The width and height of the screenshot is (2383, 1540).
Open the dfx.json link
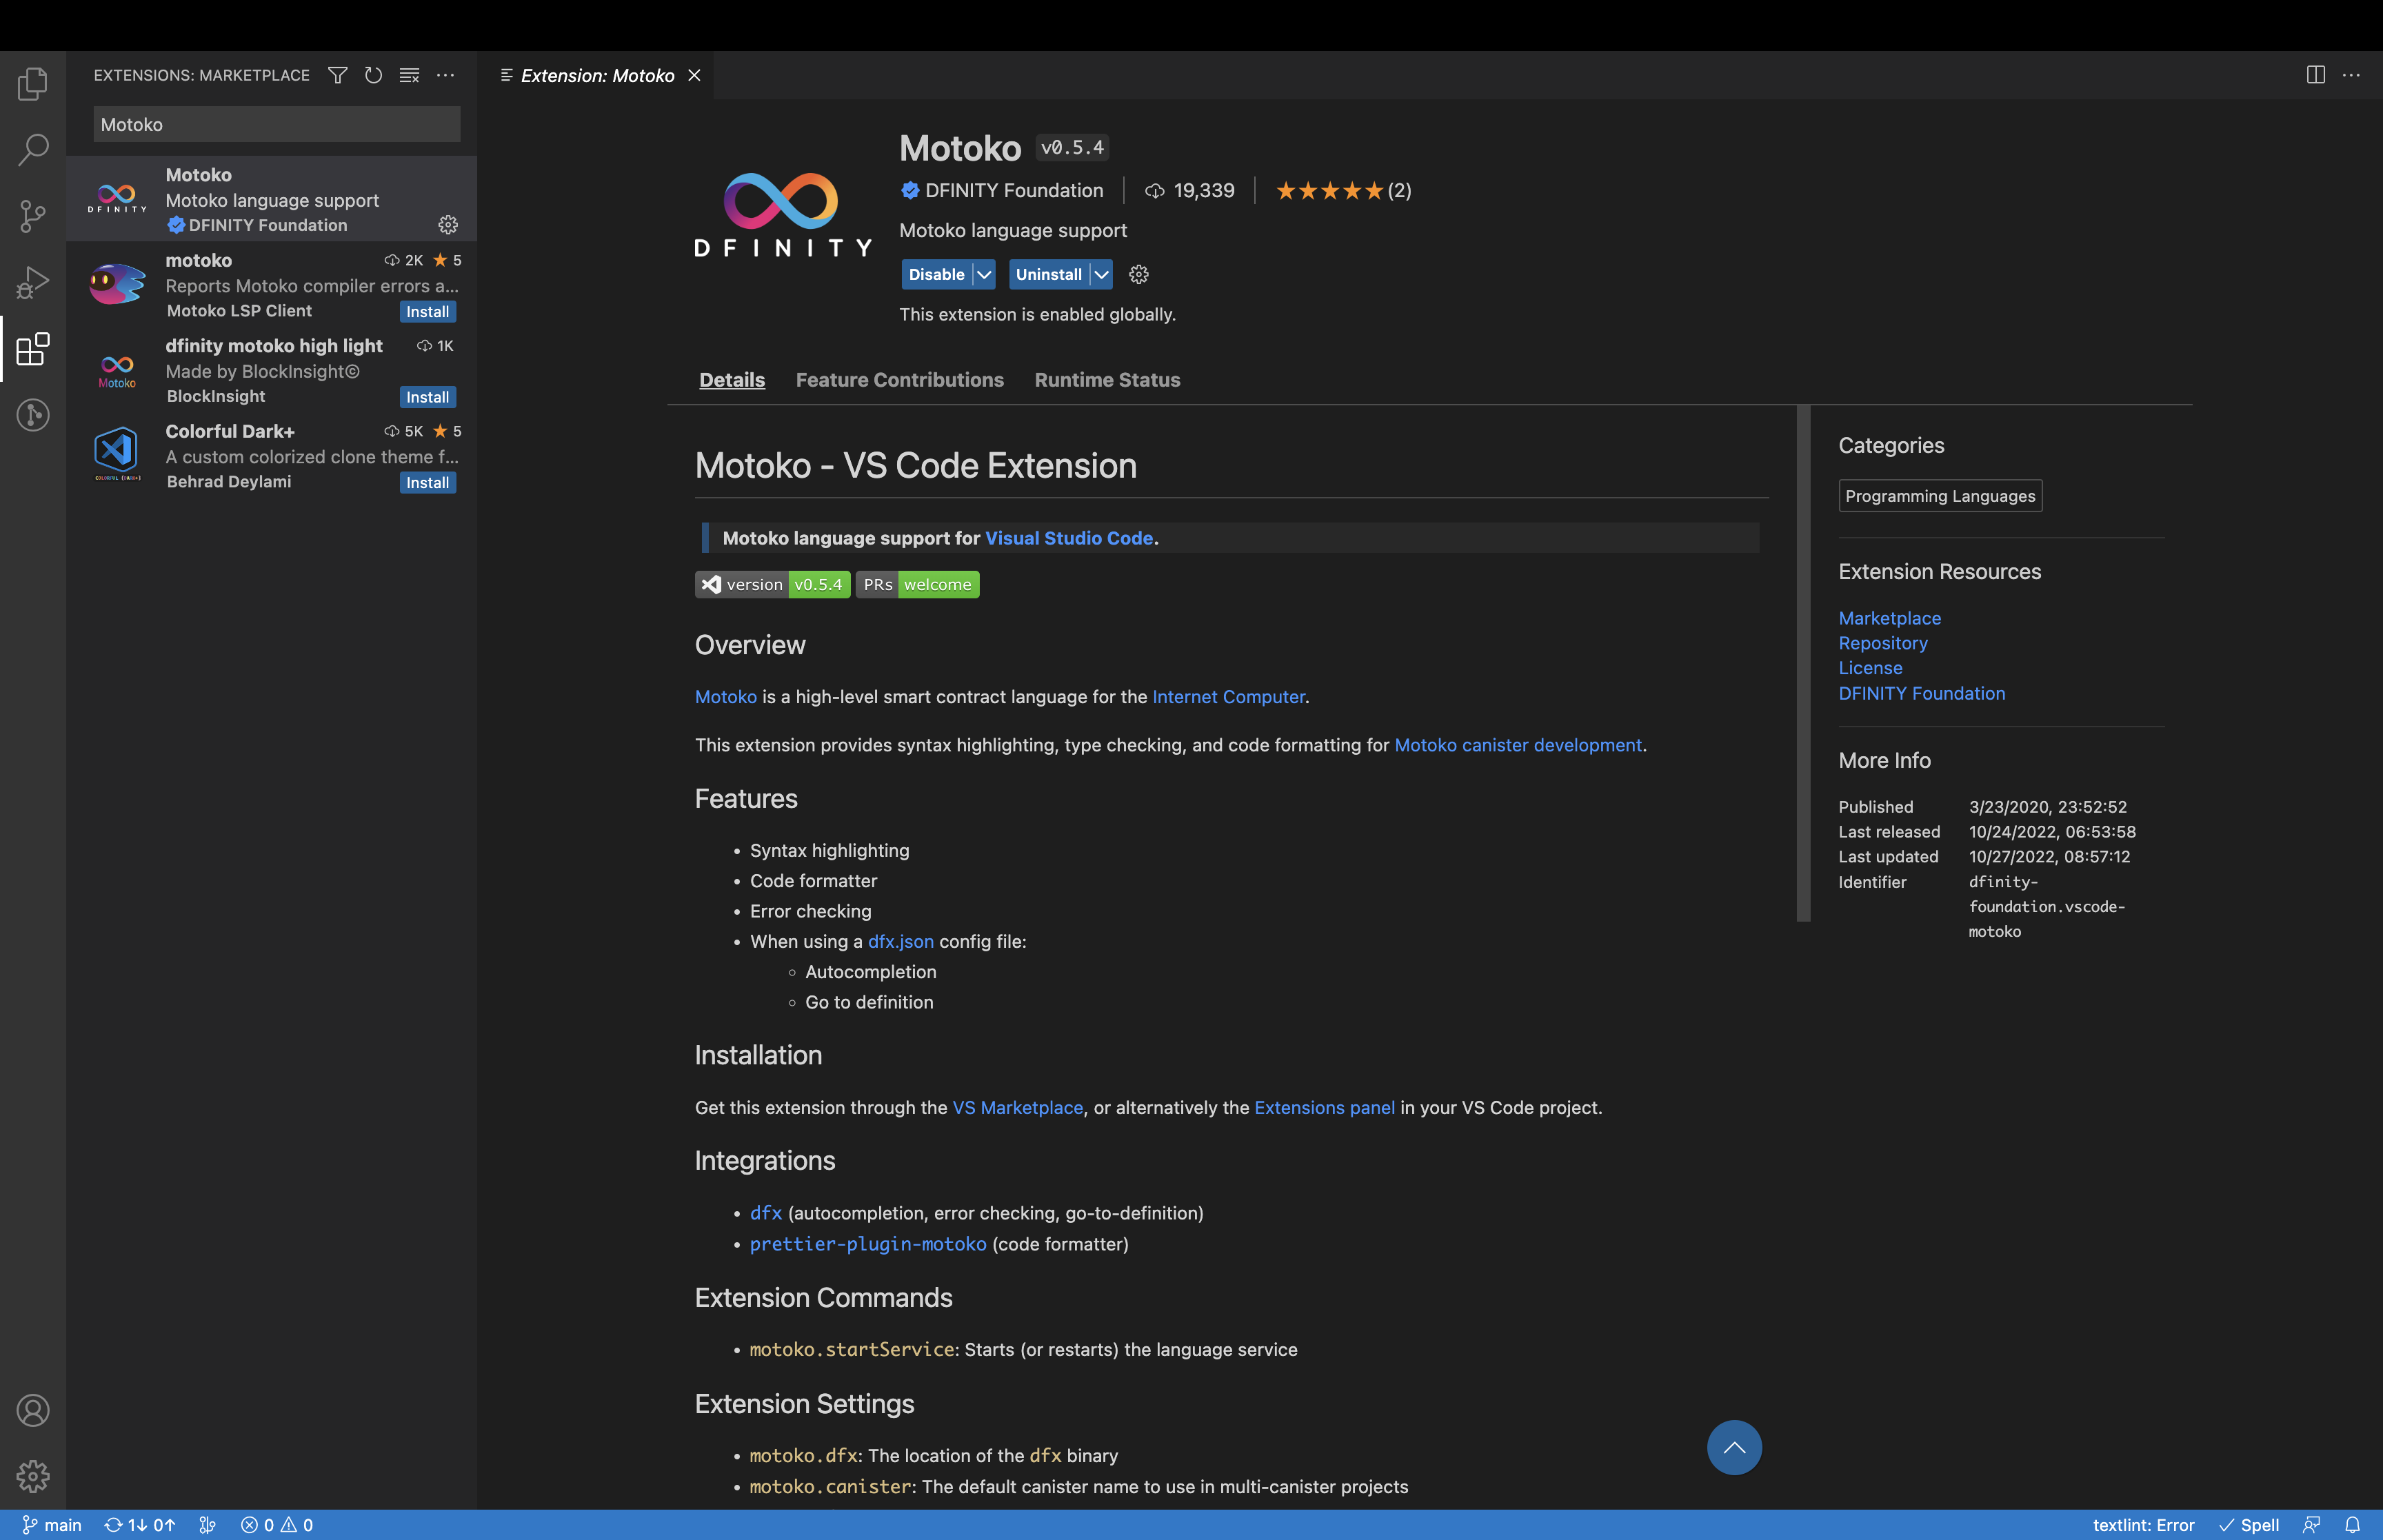pos(900,941)
